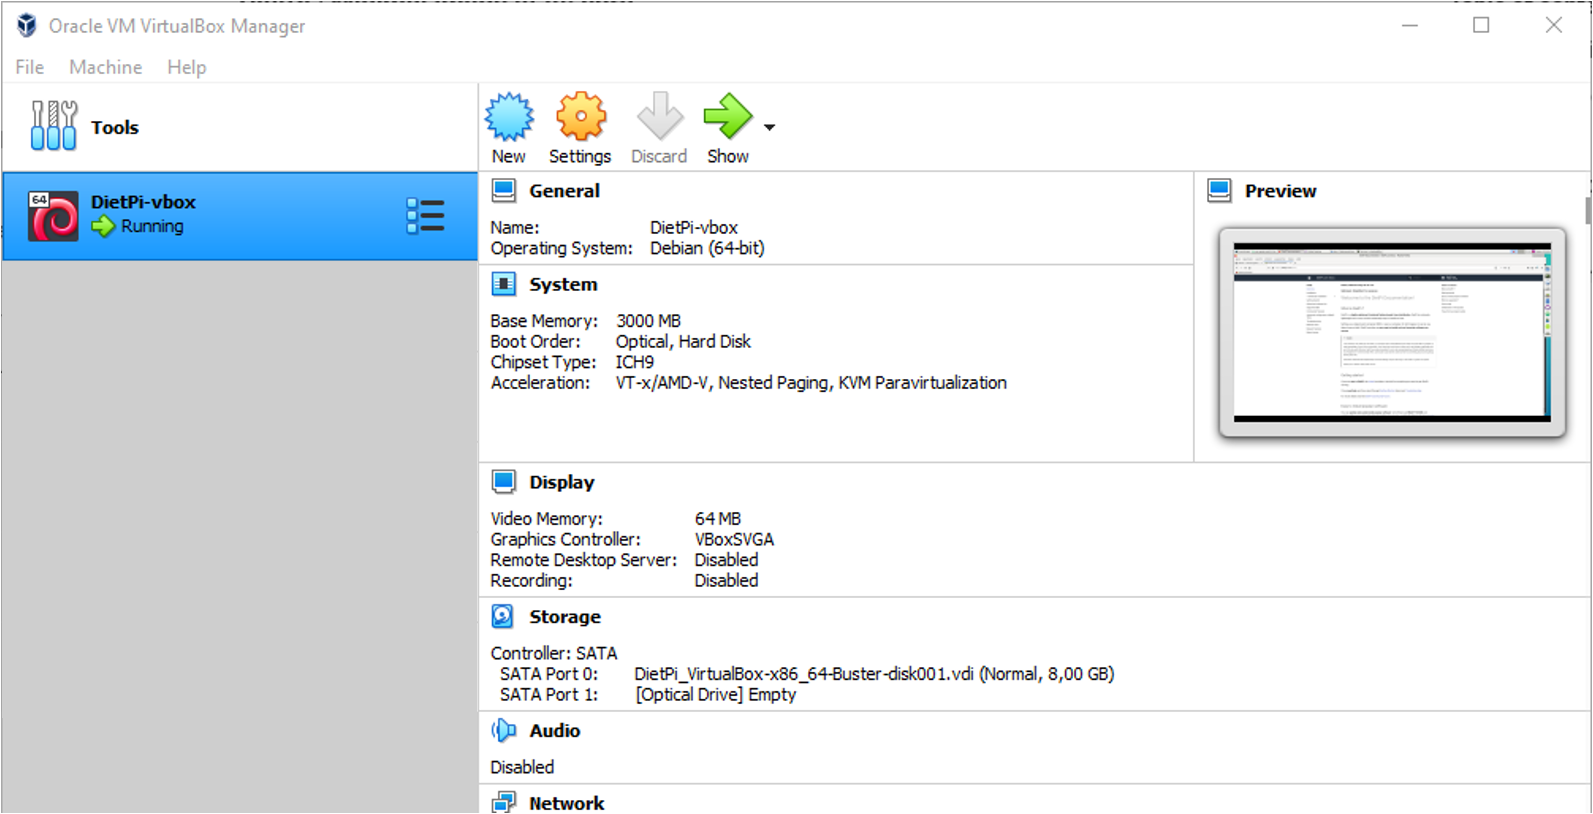Open the Network section heading link
This screenshot has width=1593, height=814.
pos(567,803)
